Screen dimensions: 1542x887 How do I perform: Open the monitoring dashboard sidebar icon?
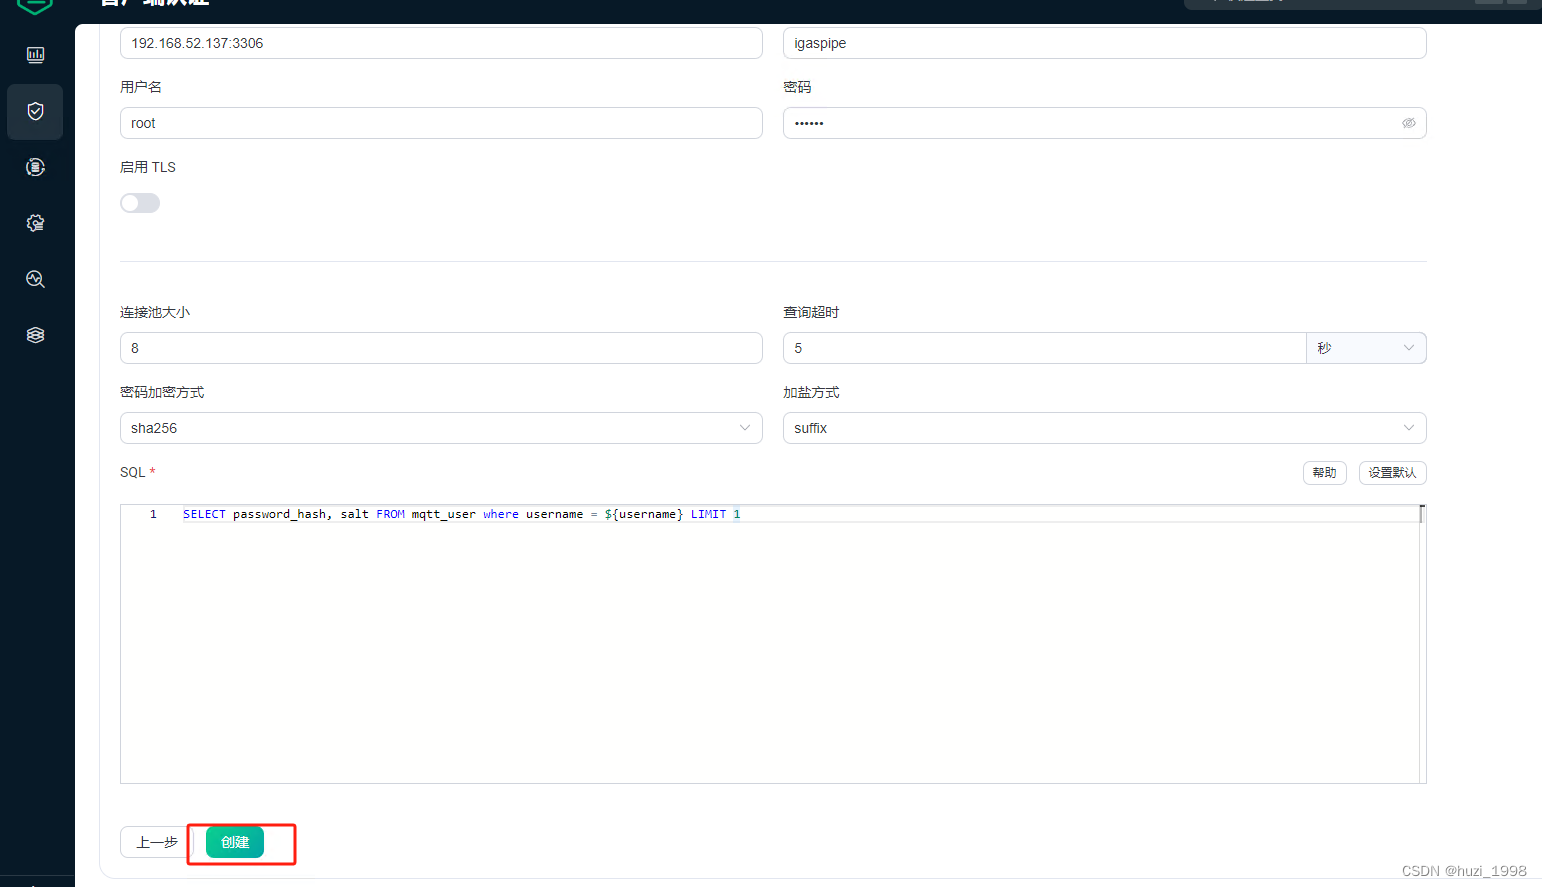tap(35, 55)
